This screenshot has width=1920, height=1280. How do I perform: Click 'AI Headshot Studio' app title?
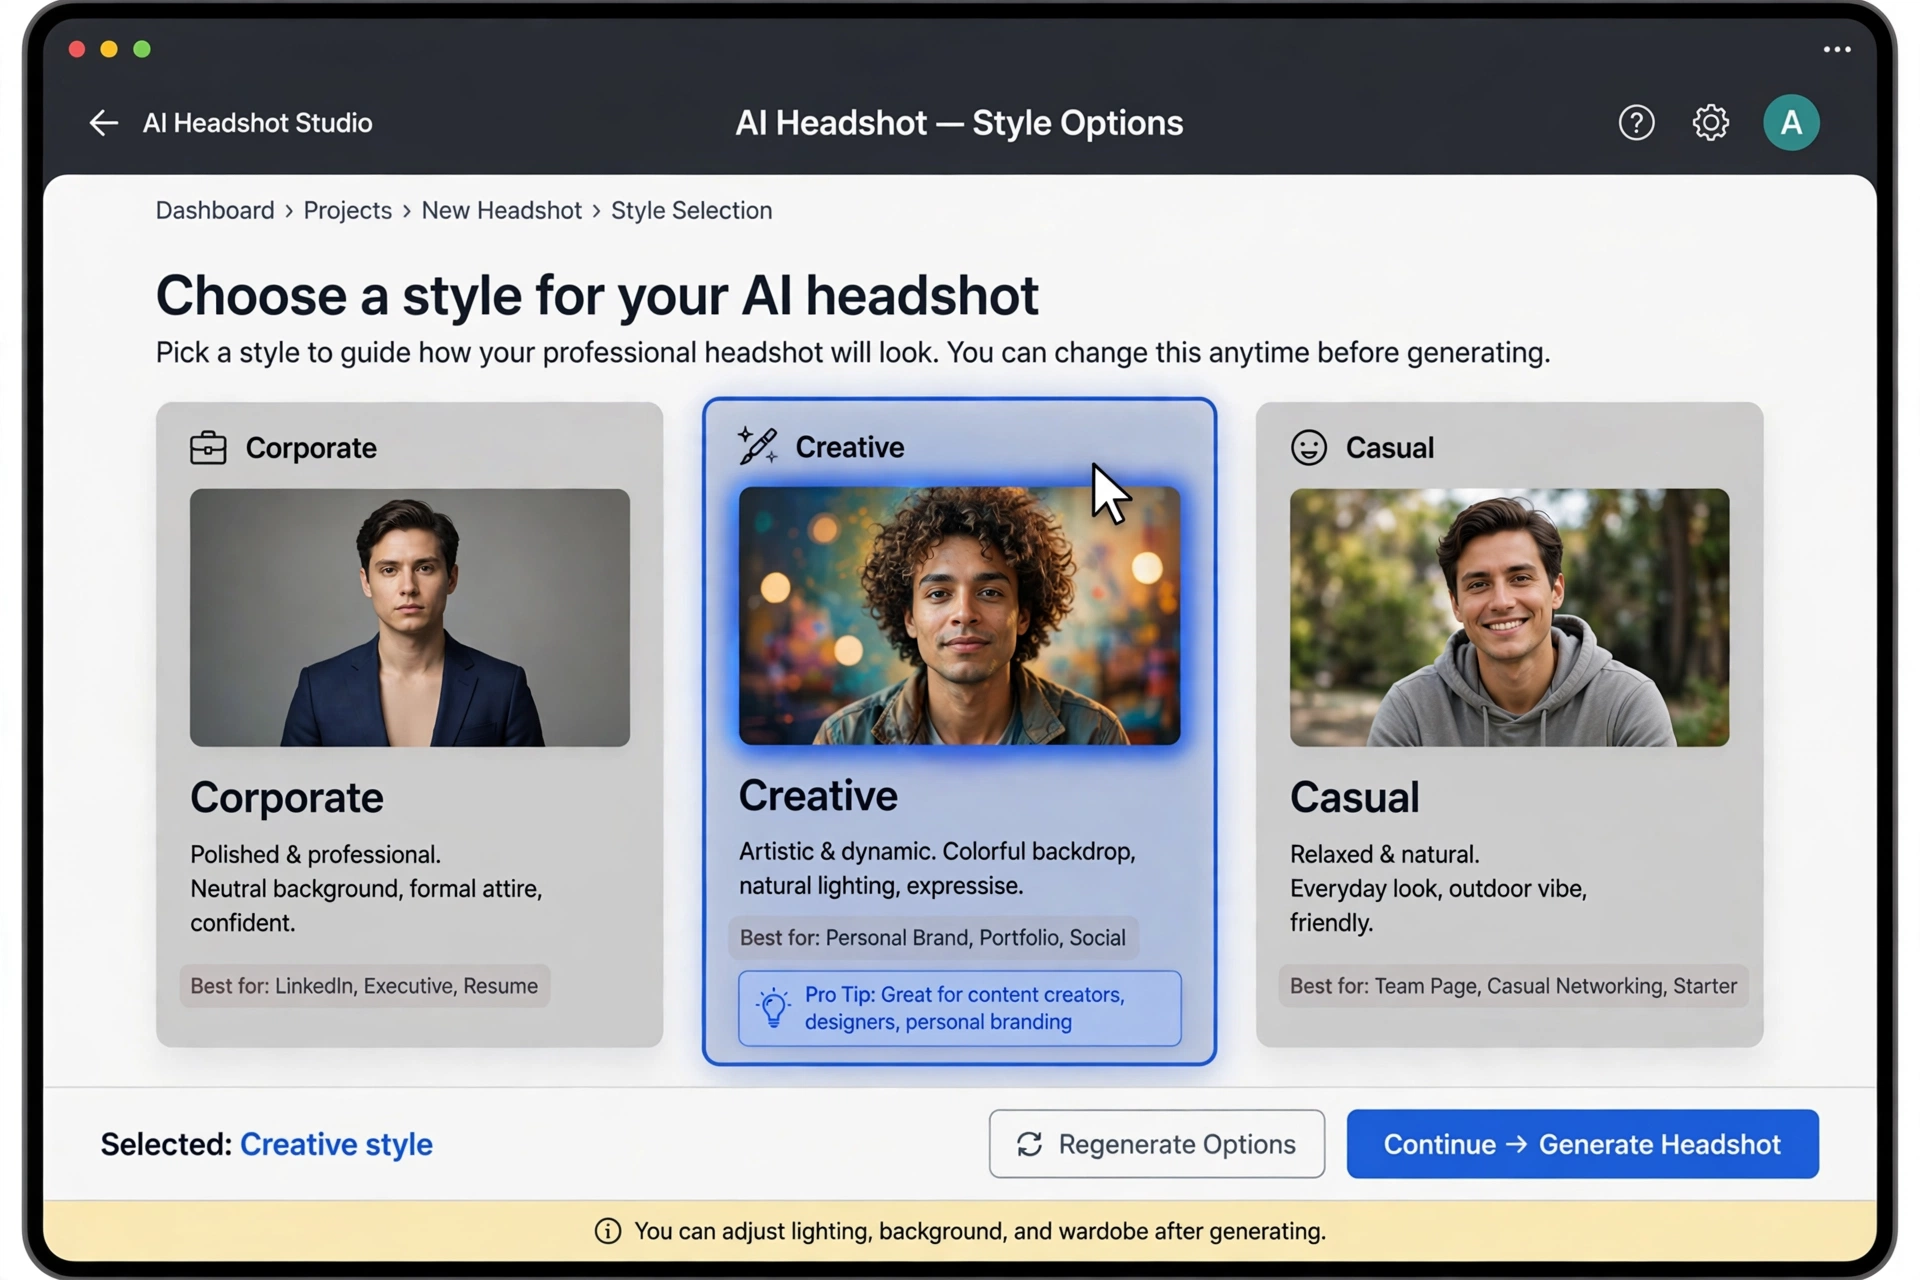point(257,123)
